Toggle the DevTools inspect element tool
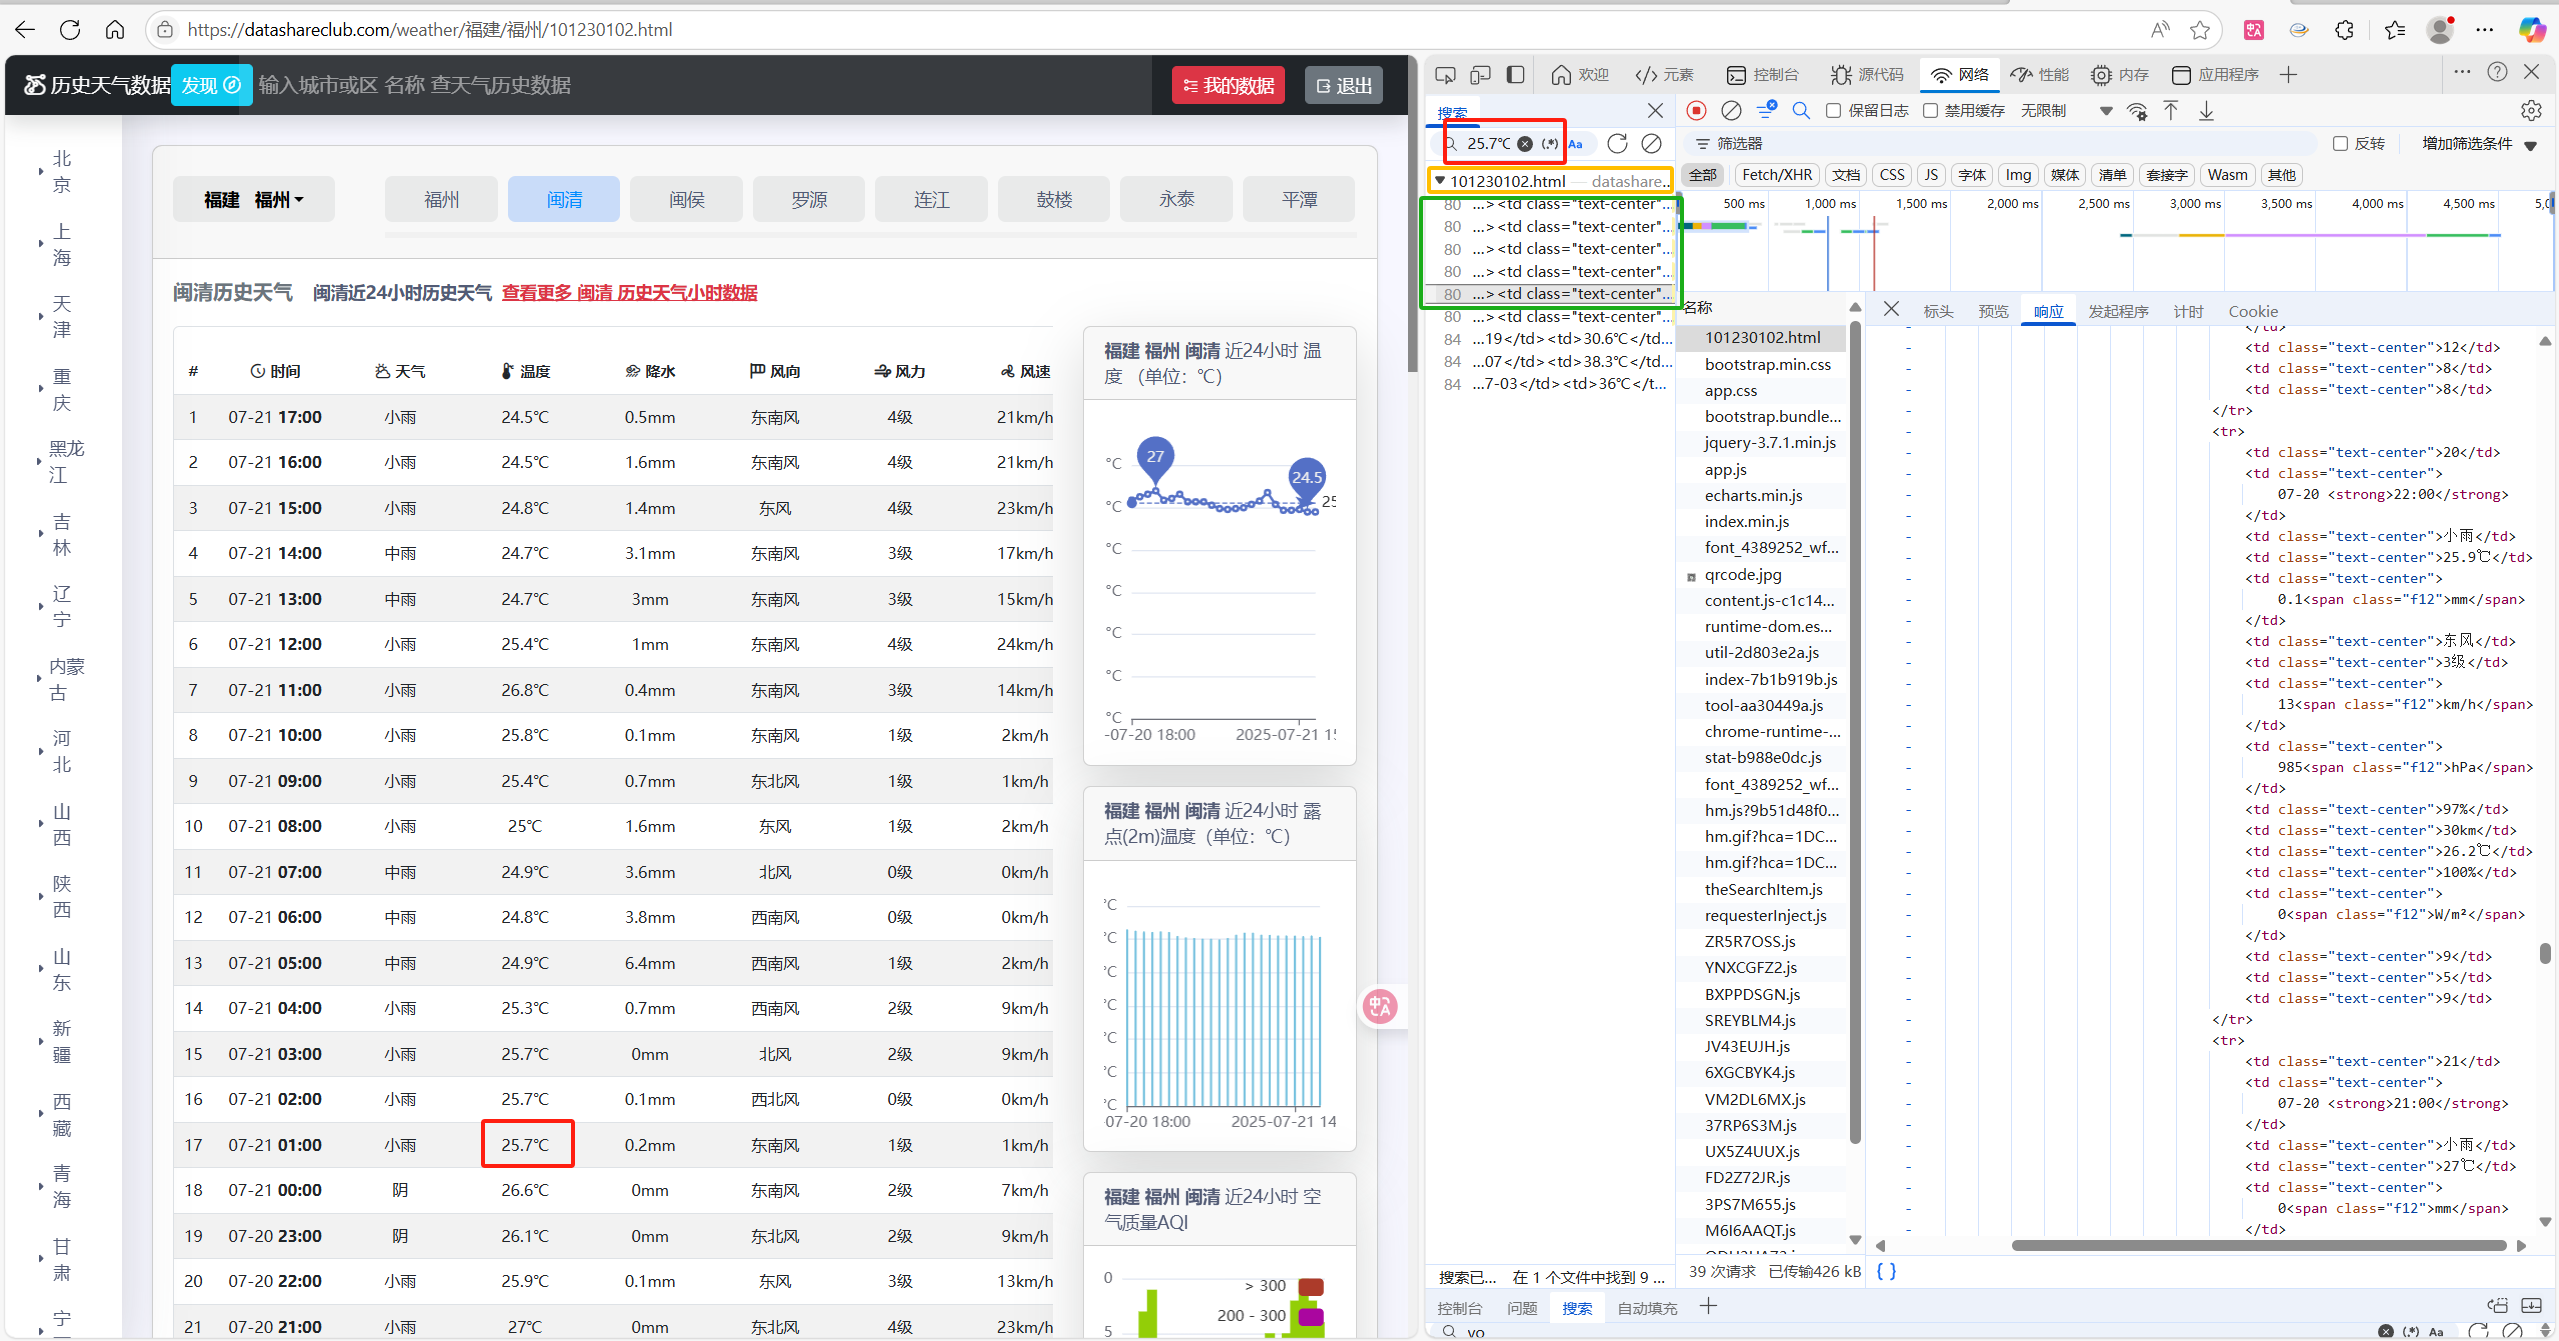The image size is (2559, 1341). click(1445, 75)
